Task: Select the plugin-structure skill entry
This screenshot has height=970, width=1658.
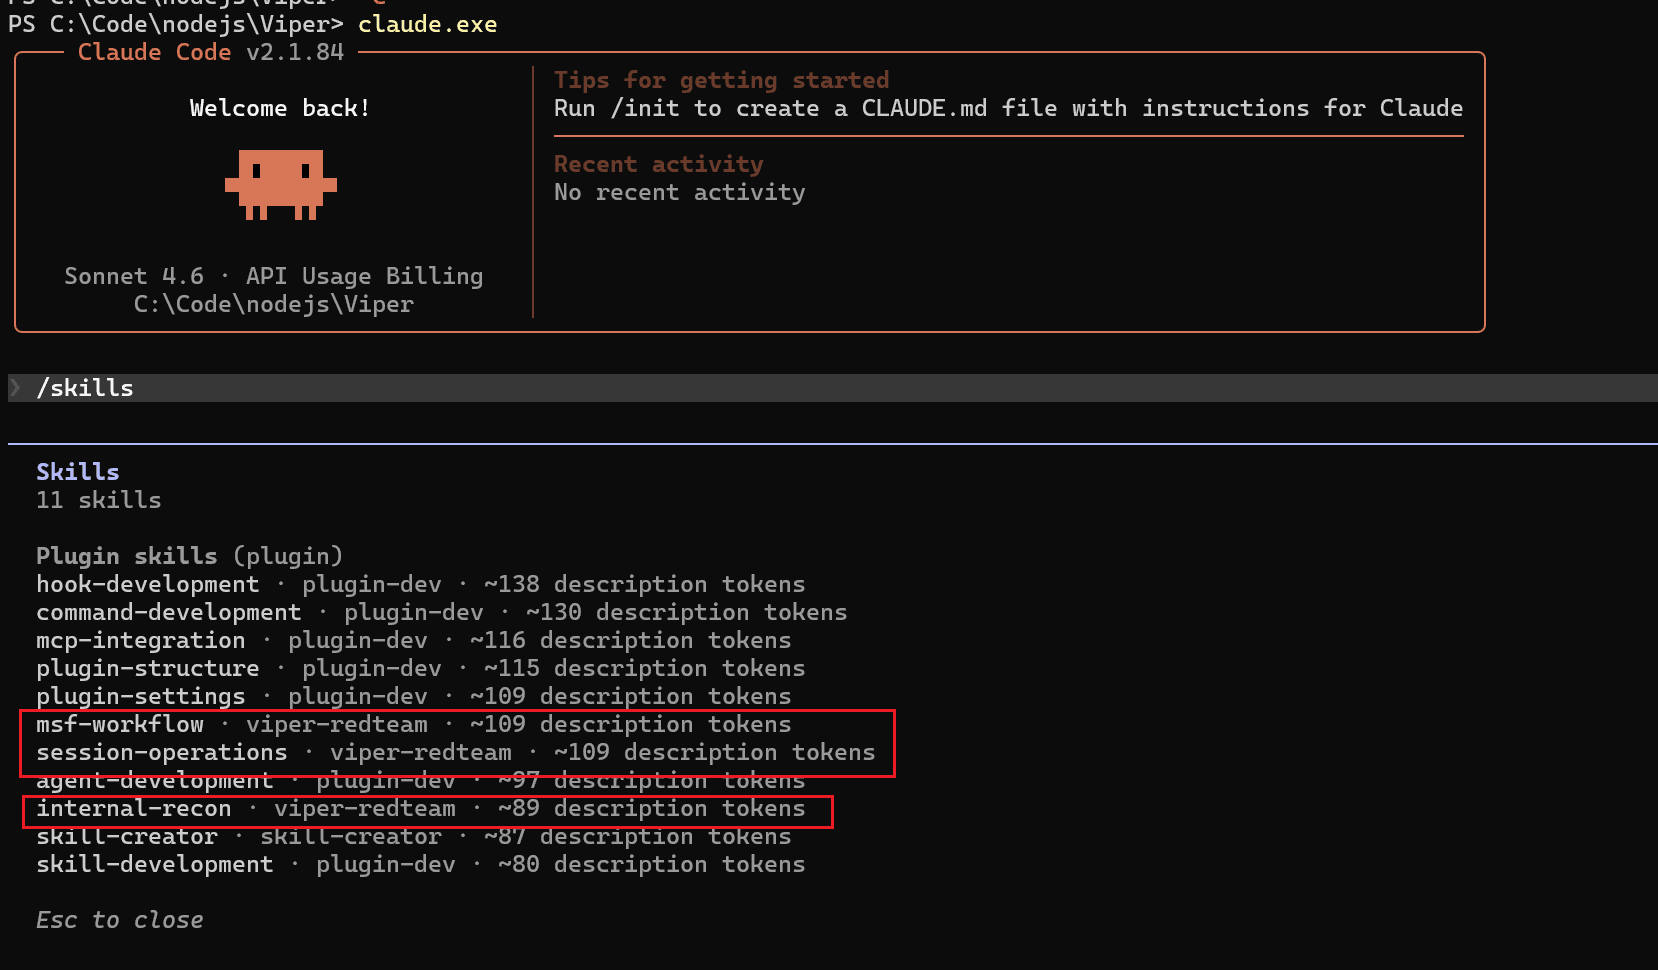Action: [147, 668]
